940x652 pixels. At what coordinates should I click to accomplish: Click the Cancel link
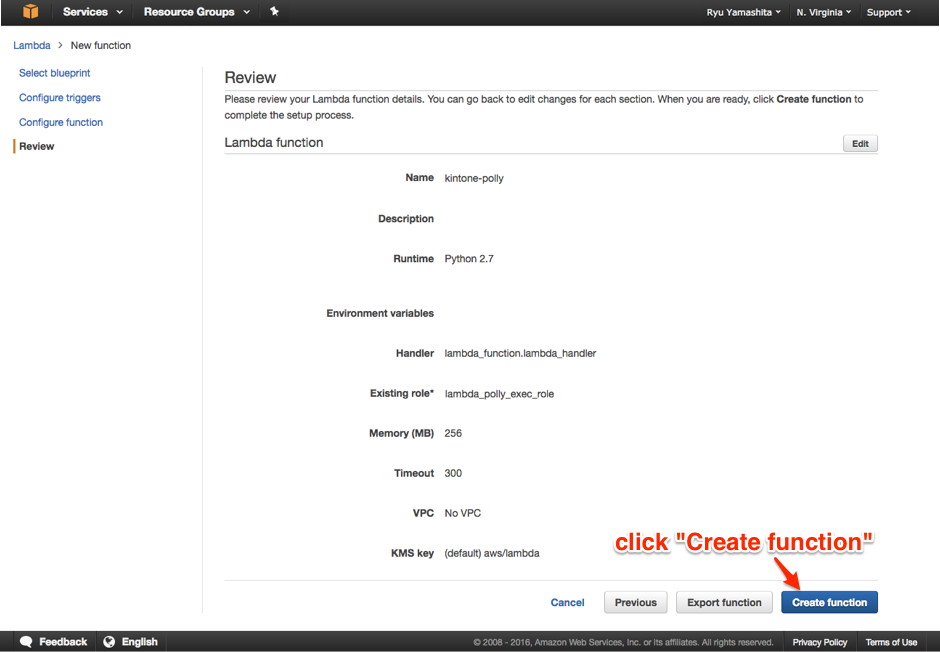point(567,602)
